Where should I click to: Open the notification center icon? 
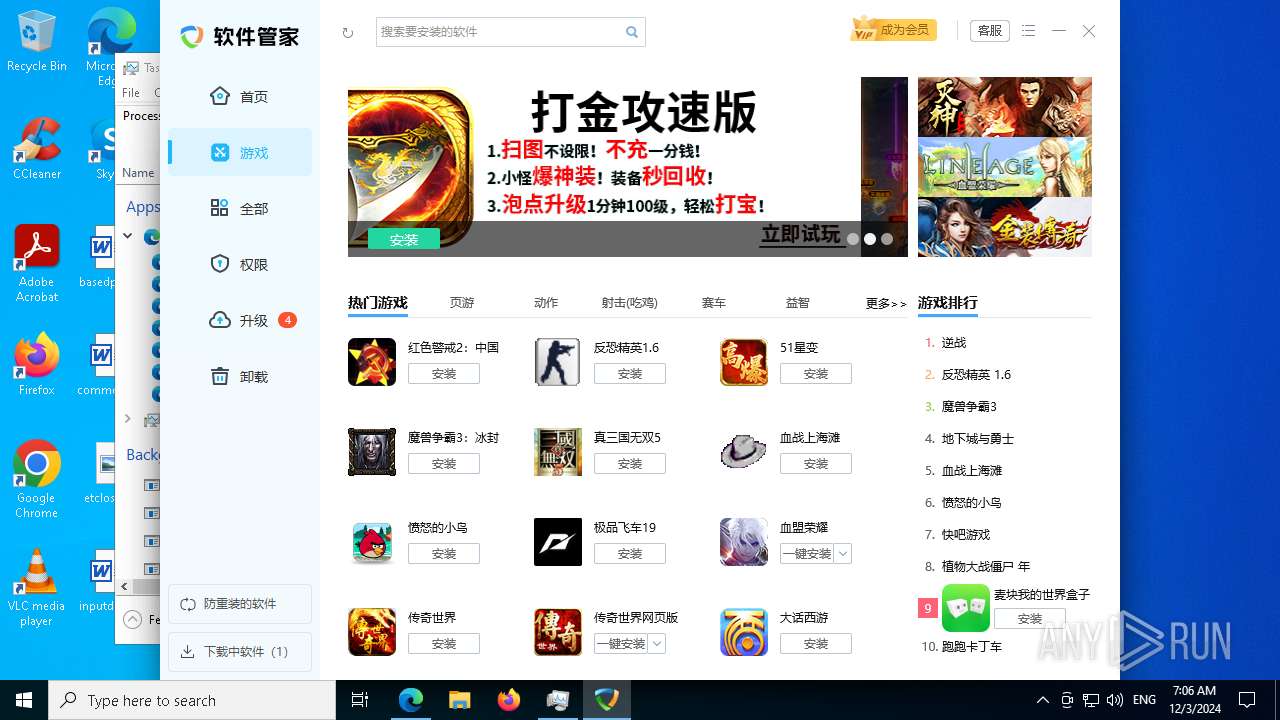(1247, 700)
